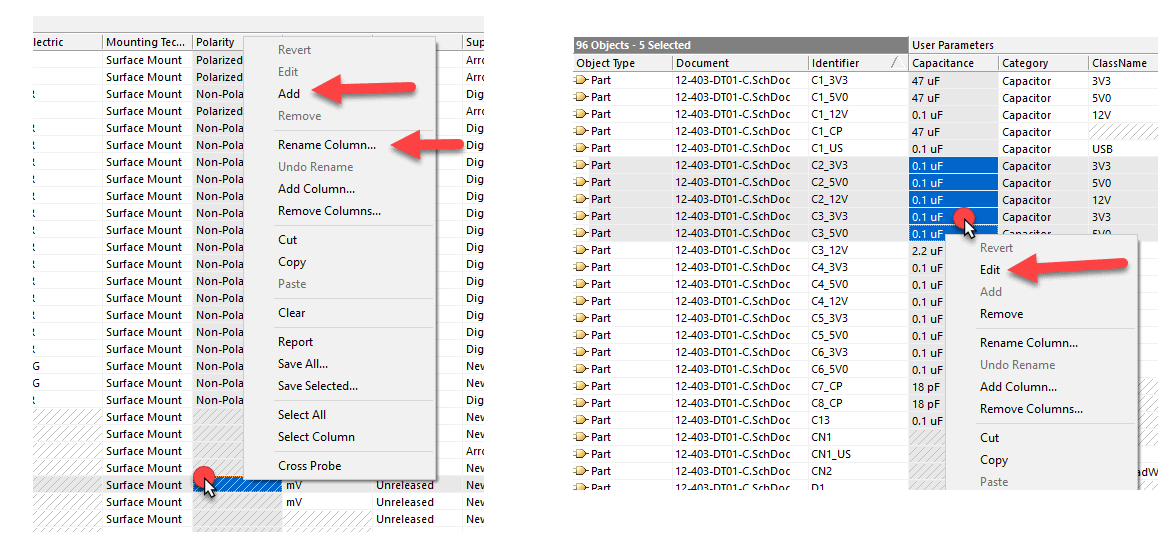Click the Part icon in the C13 row
The width and height of the screenshot is (1170, 550).
coord(581,421)
